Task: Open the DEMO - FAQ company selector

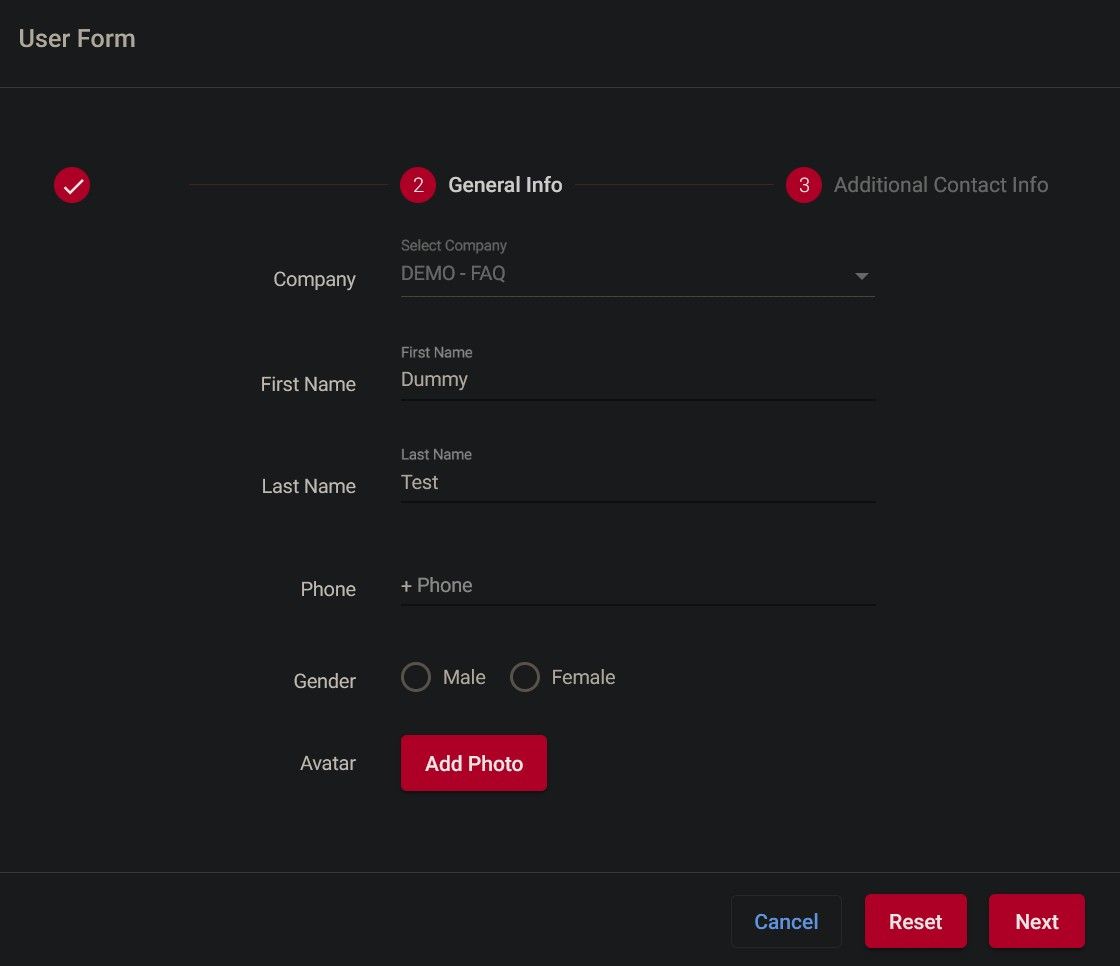Action: tap(620, 274)
